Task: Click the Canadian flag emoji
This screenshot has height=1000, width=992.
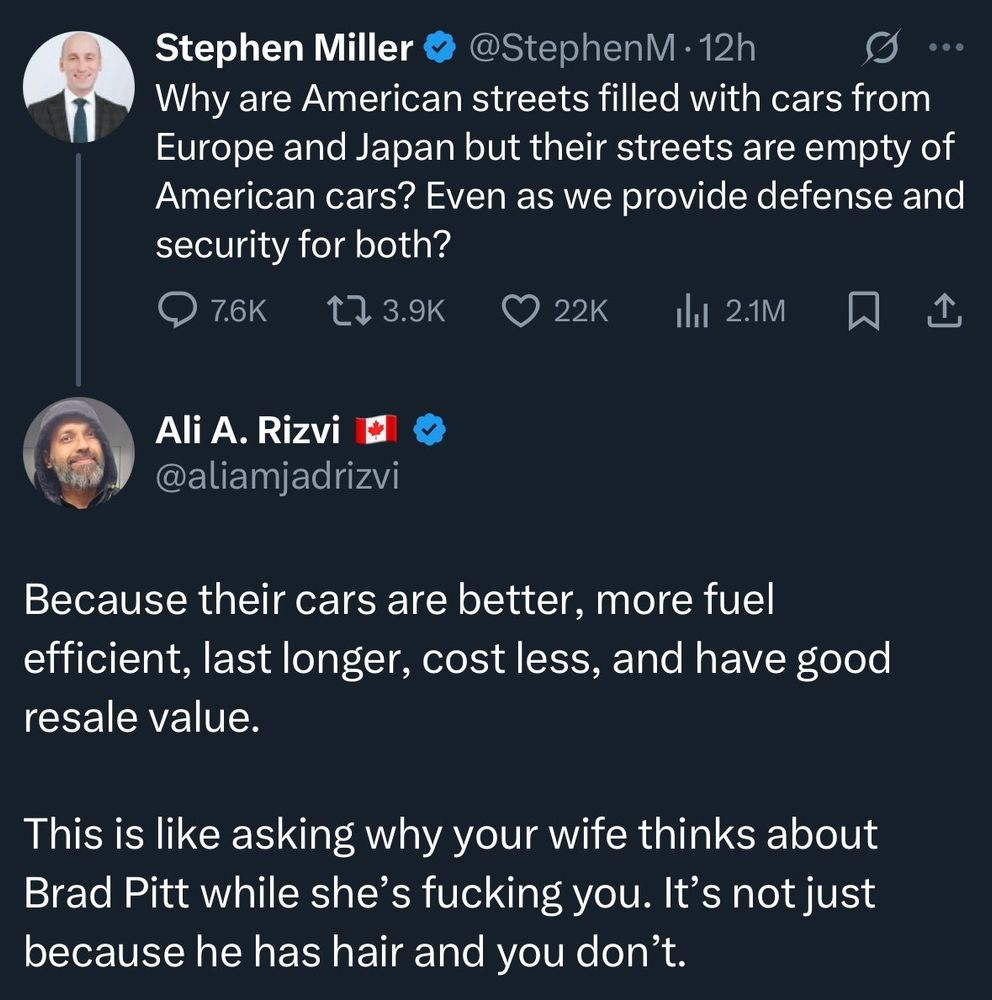Action: tap(377, 430)
